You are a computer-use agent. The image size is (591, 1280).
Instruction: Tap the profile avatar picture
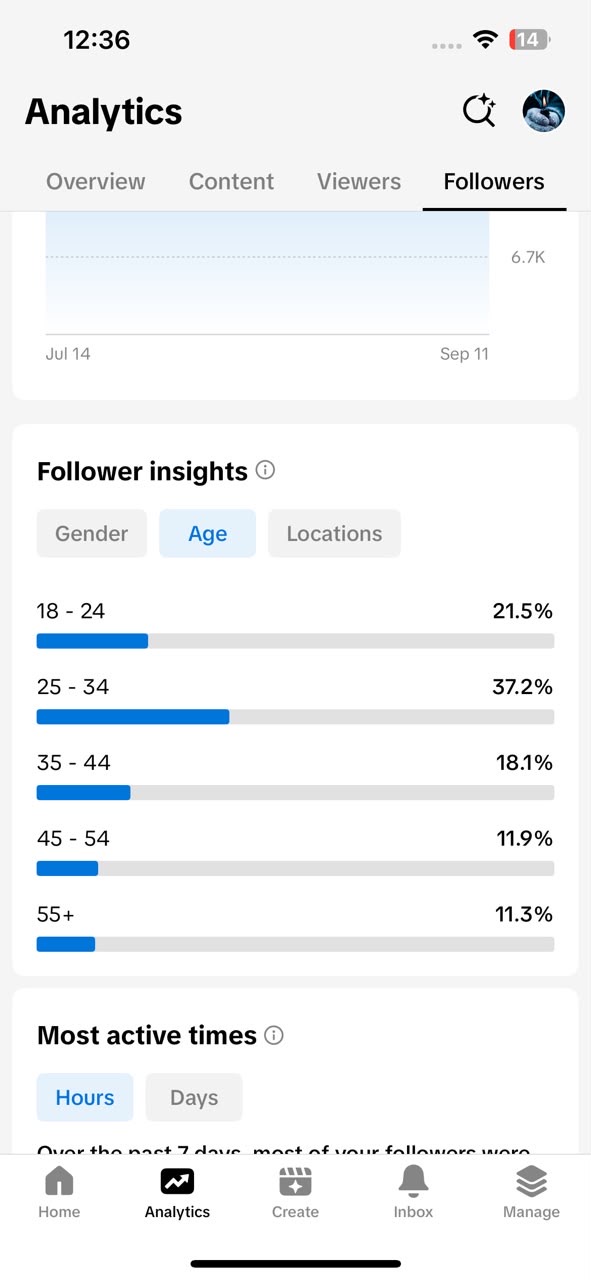[x=544, y=111]
